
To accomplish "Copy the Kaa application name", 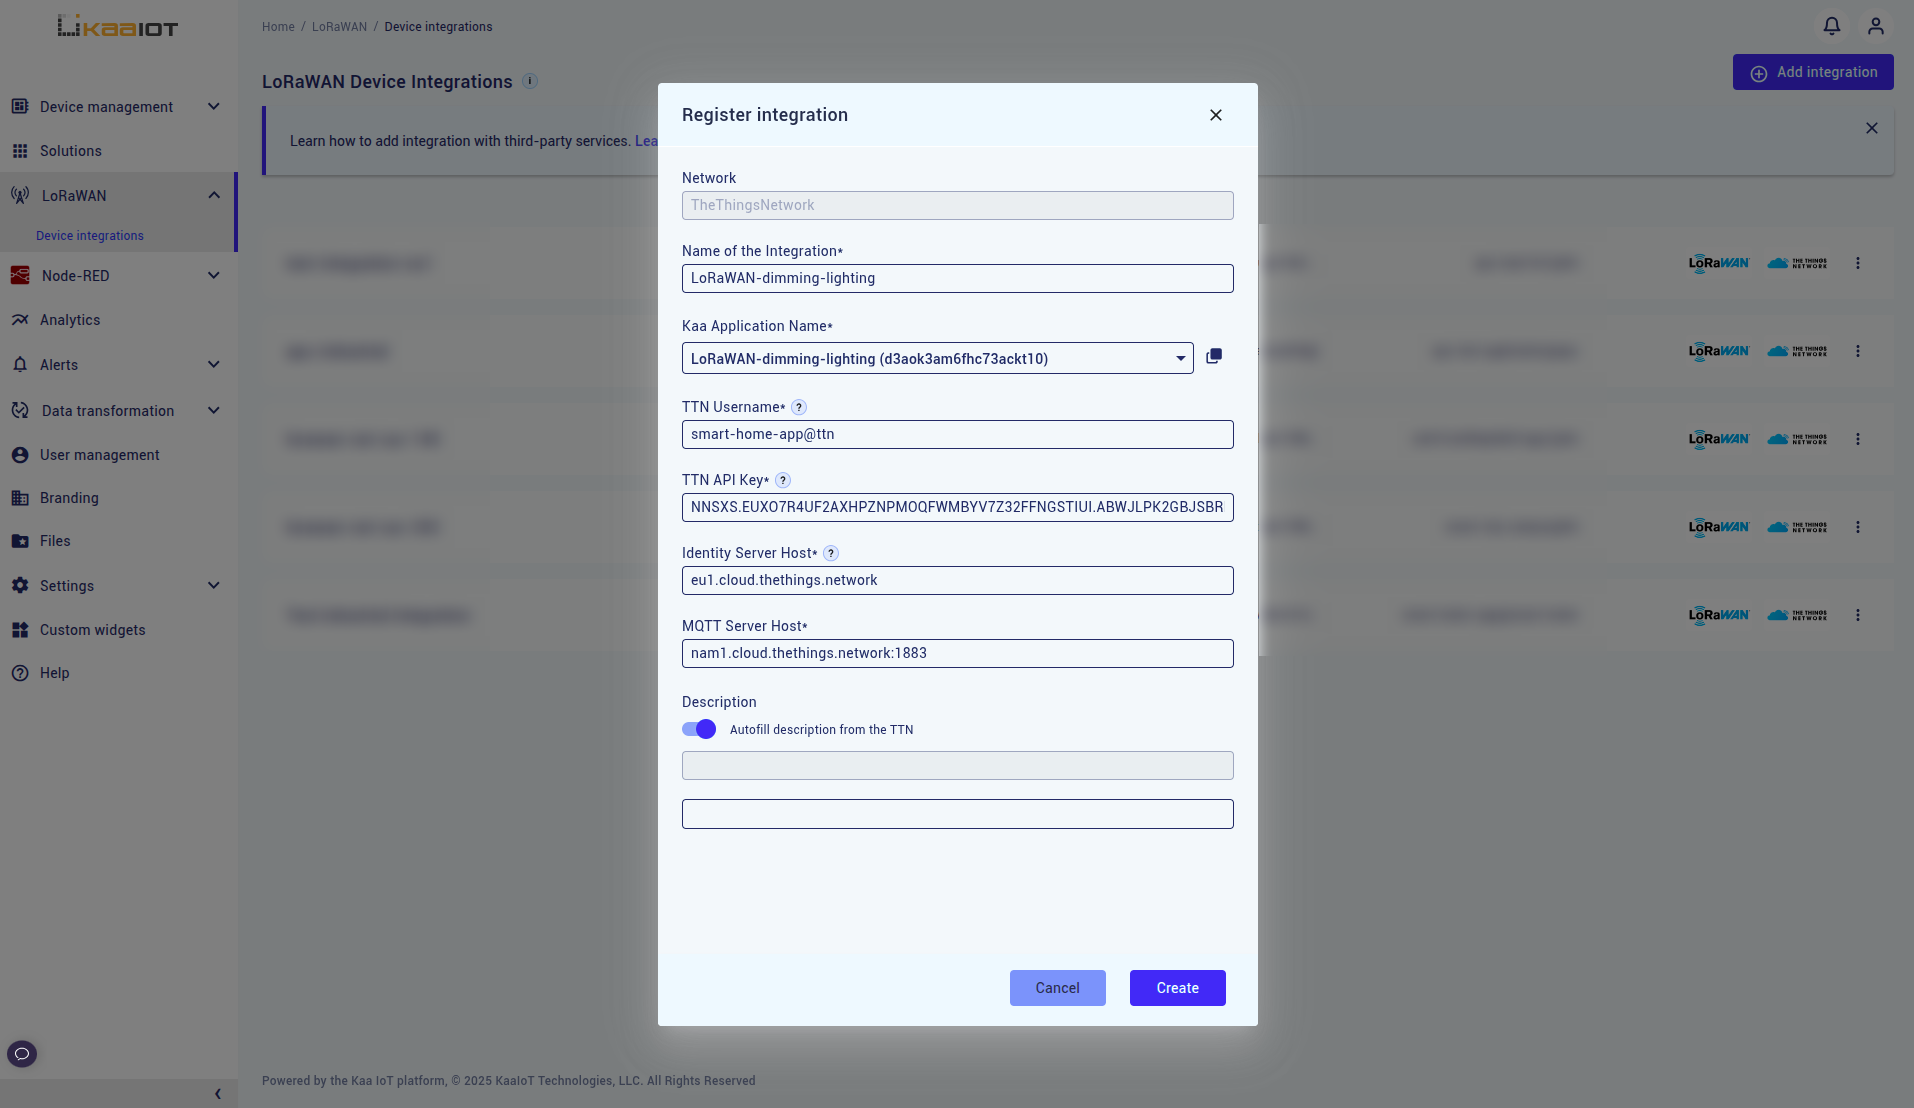I will (1214, 356).
